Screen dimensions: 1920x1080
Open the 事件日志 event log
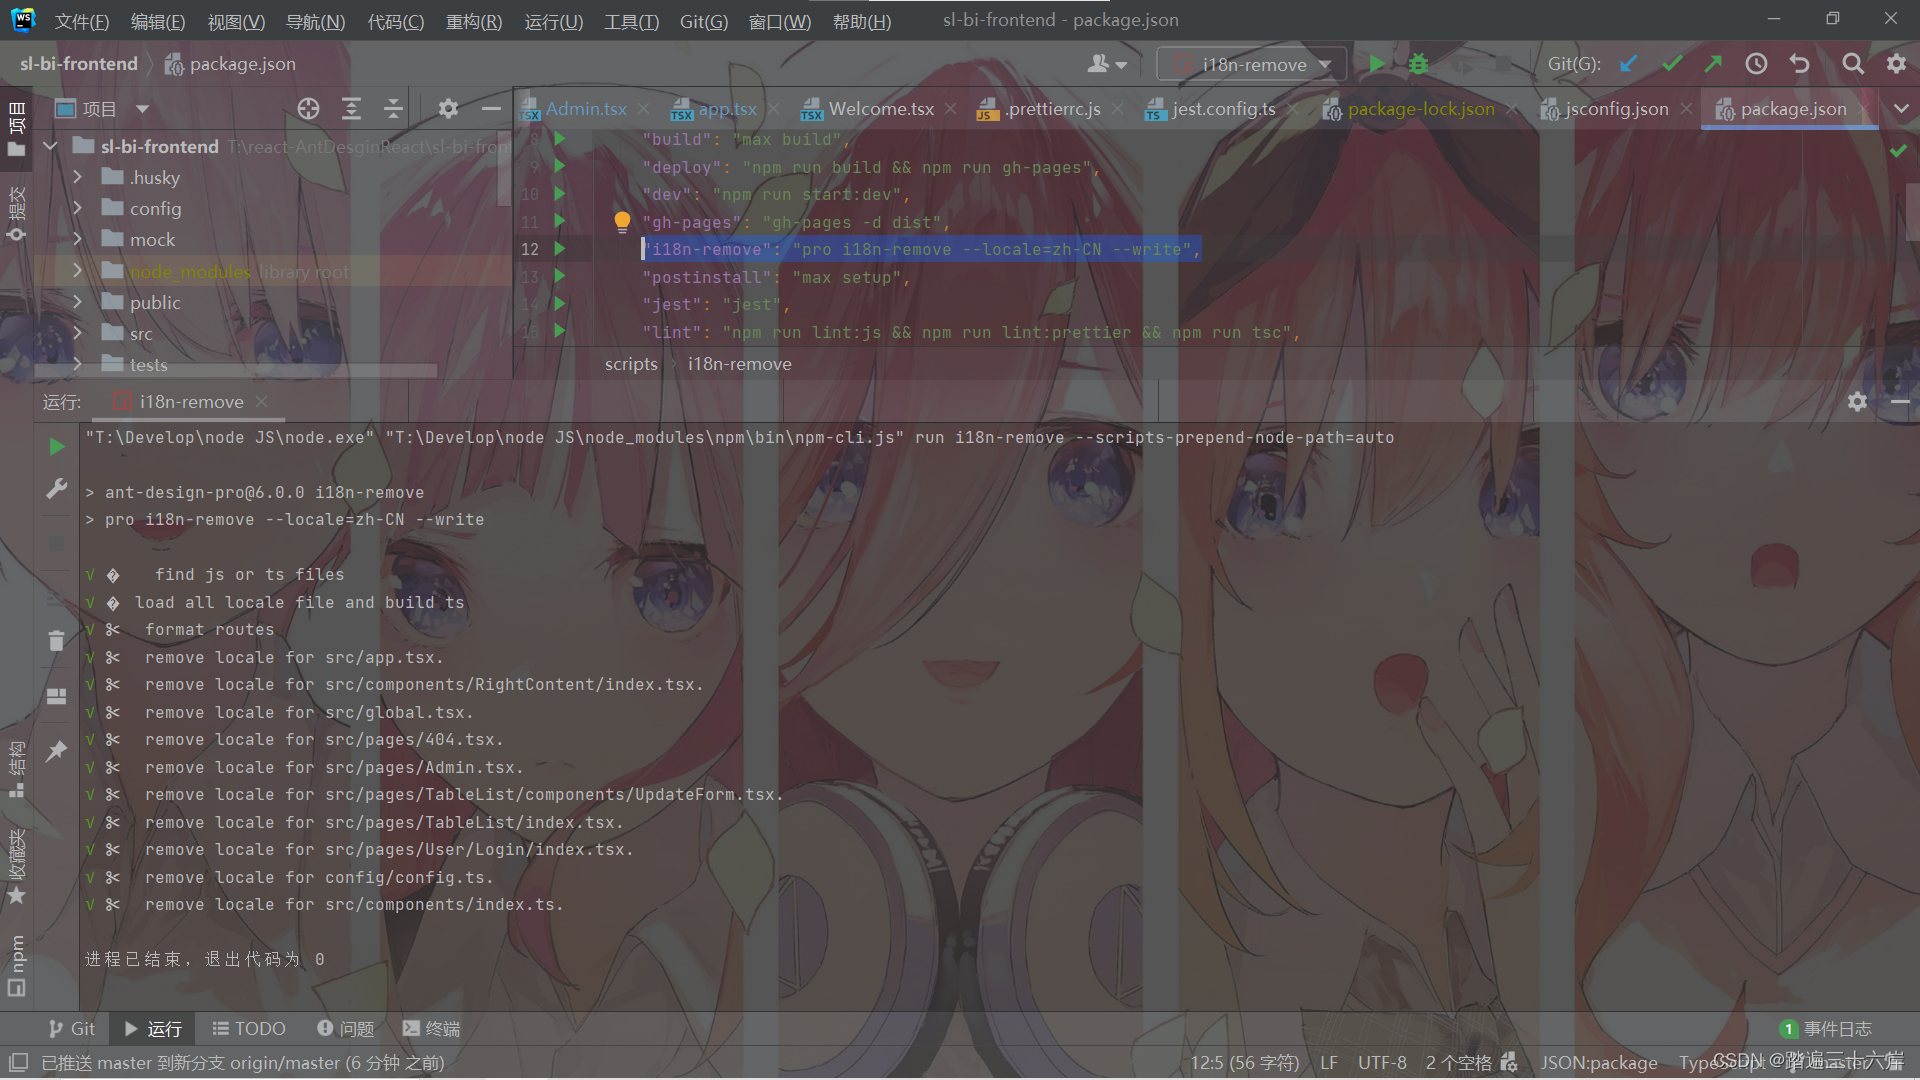tap(1826, 1029)
